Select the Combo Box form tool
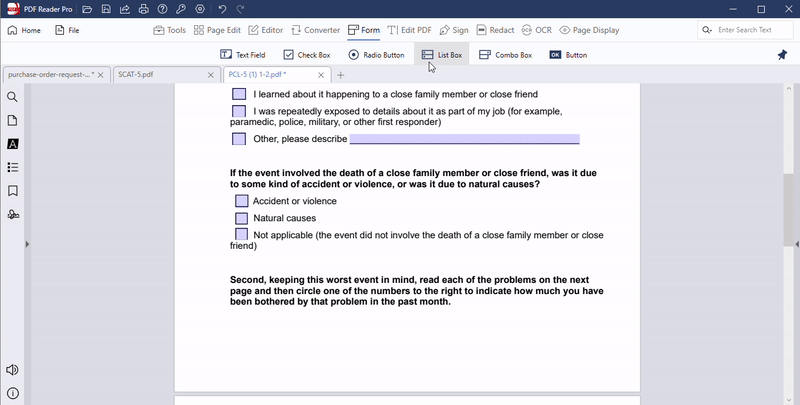 (506, 55)
